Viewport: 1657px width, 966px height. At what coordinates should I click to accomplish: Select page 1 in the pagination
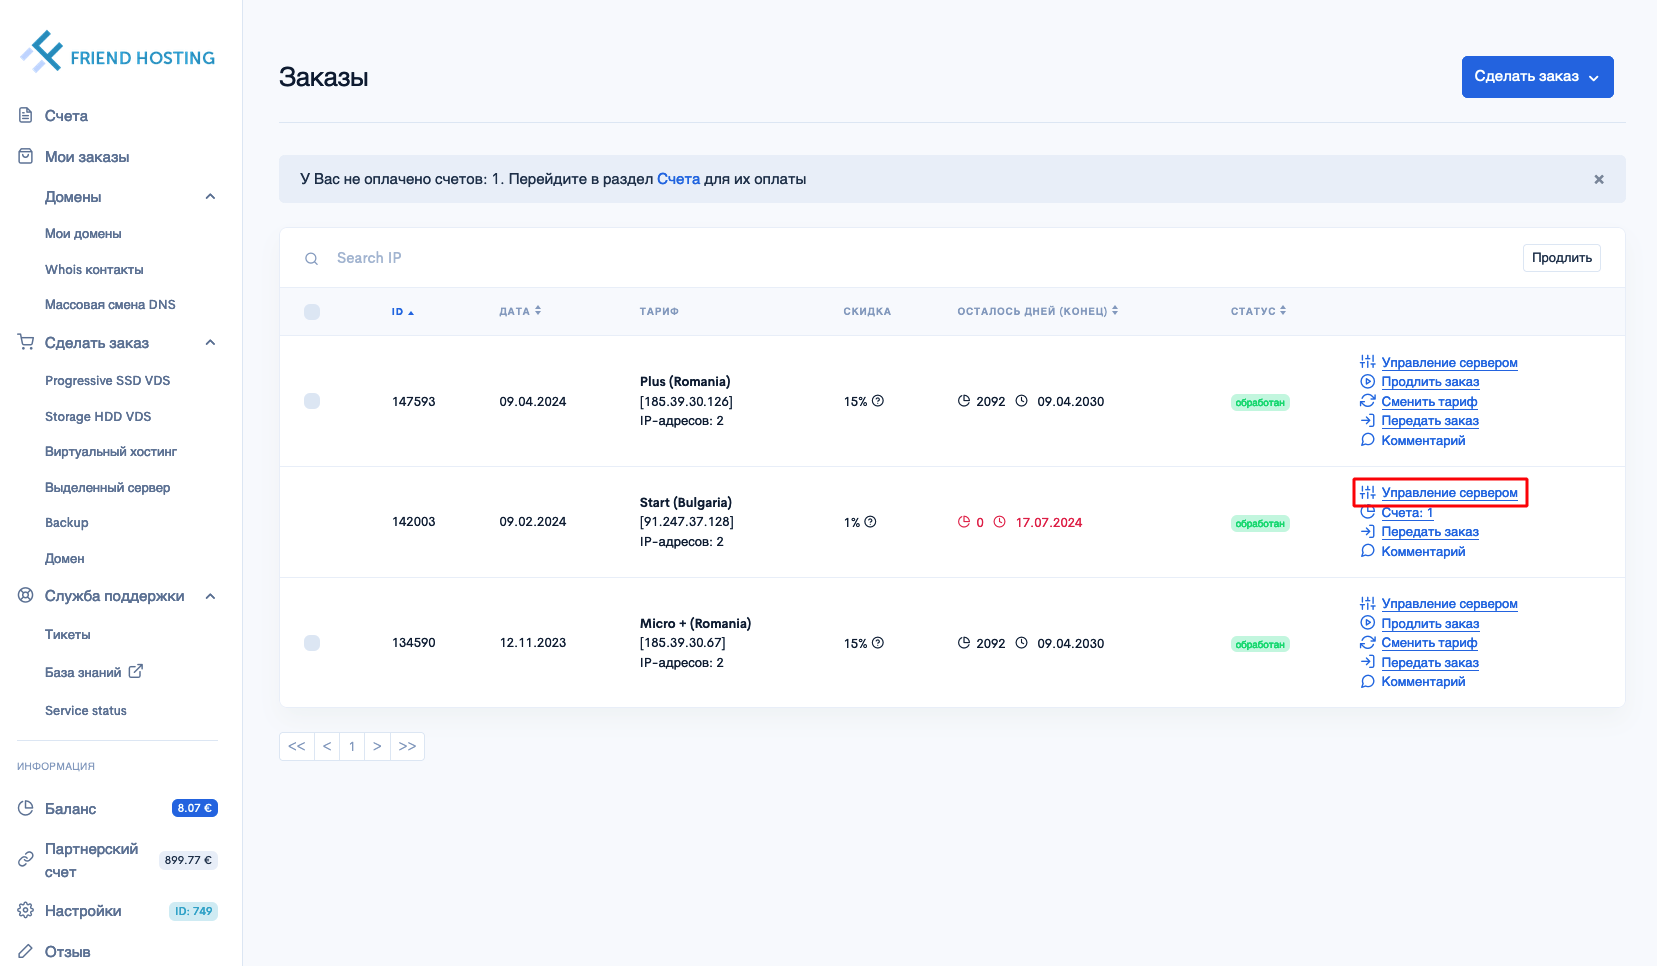[352, 747]
